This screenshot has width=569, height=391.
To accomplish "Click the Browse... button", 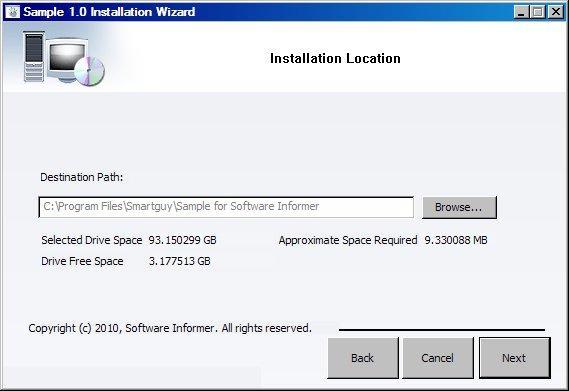I will point(459,207).
